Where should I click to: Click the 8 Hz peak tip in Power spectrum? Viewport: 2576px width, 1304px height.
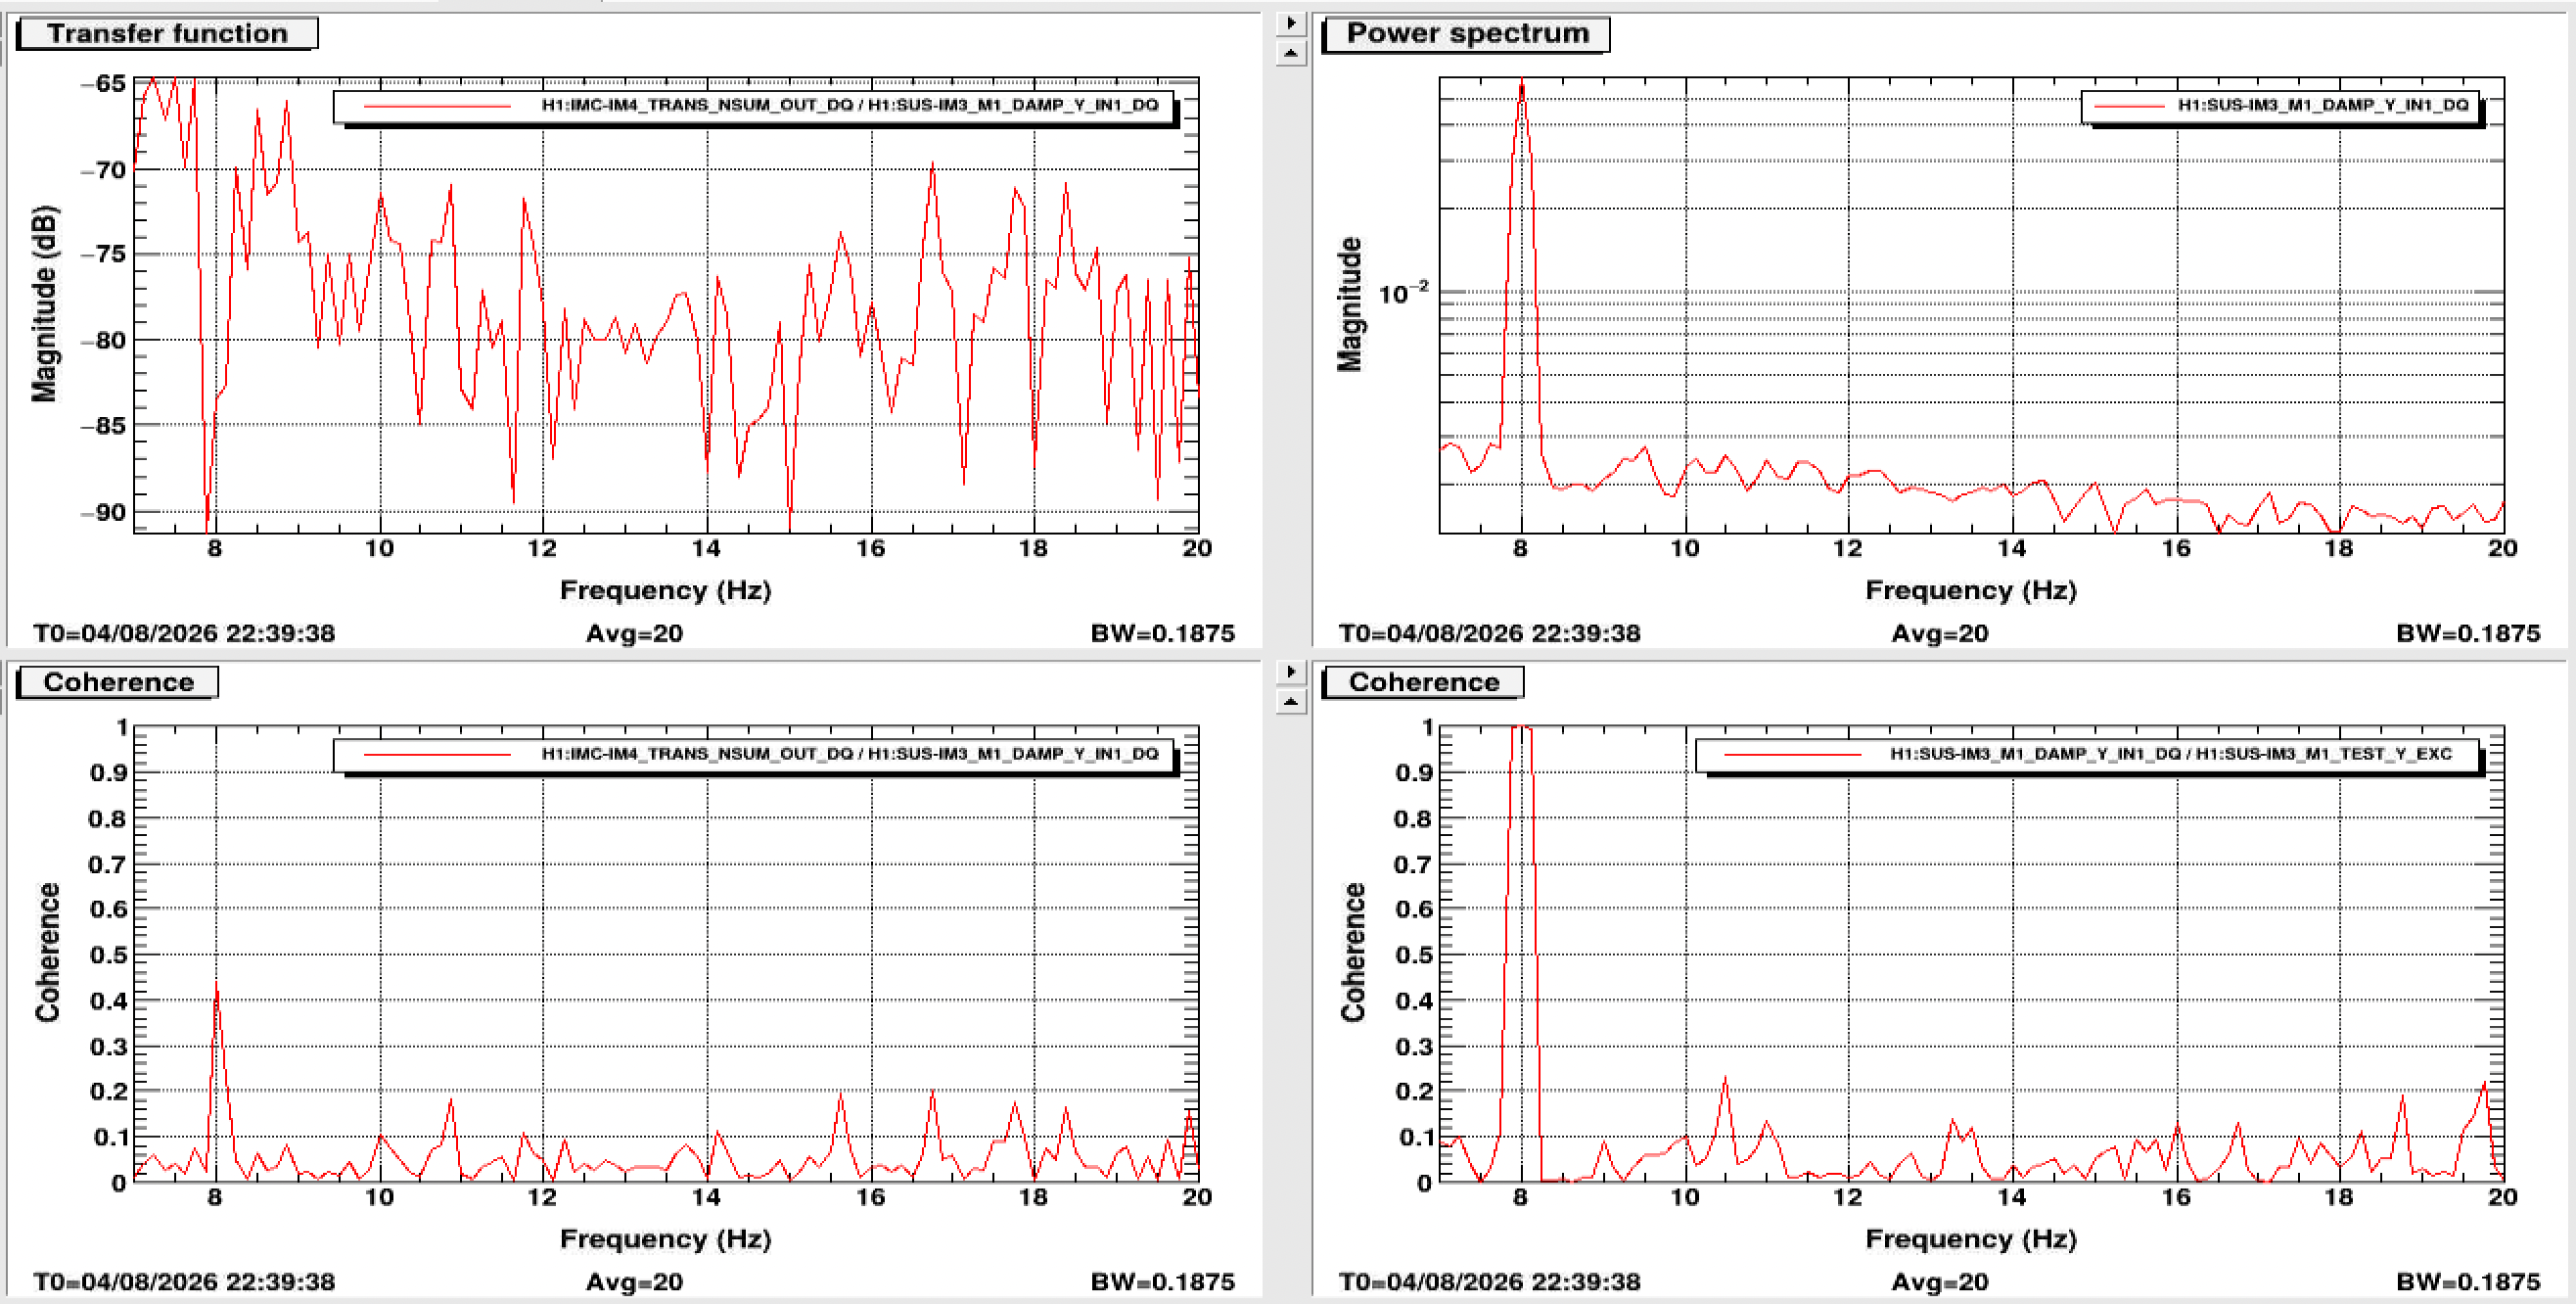(1521, 82)
